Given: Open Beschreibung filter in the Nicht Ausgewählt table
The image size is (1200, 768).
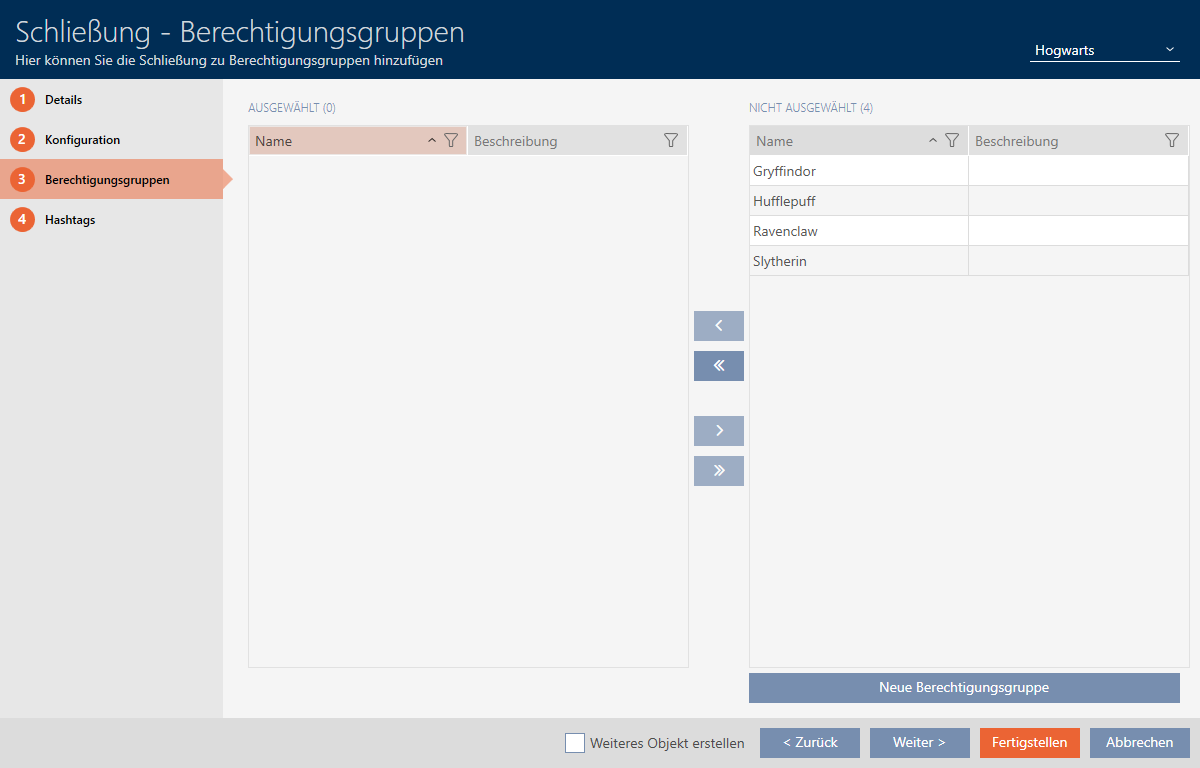Looking at the screenshot, I should (1172, 141).
